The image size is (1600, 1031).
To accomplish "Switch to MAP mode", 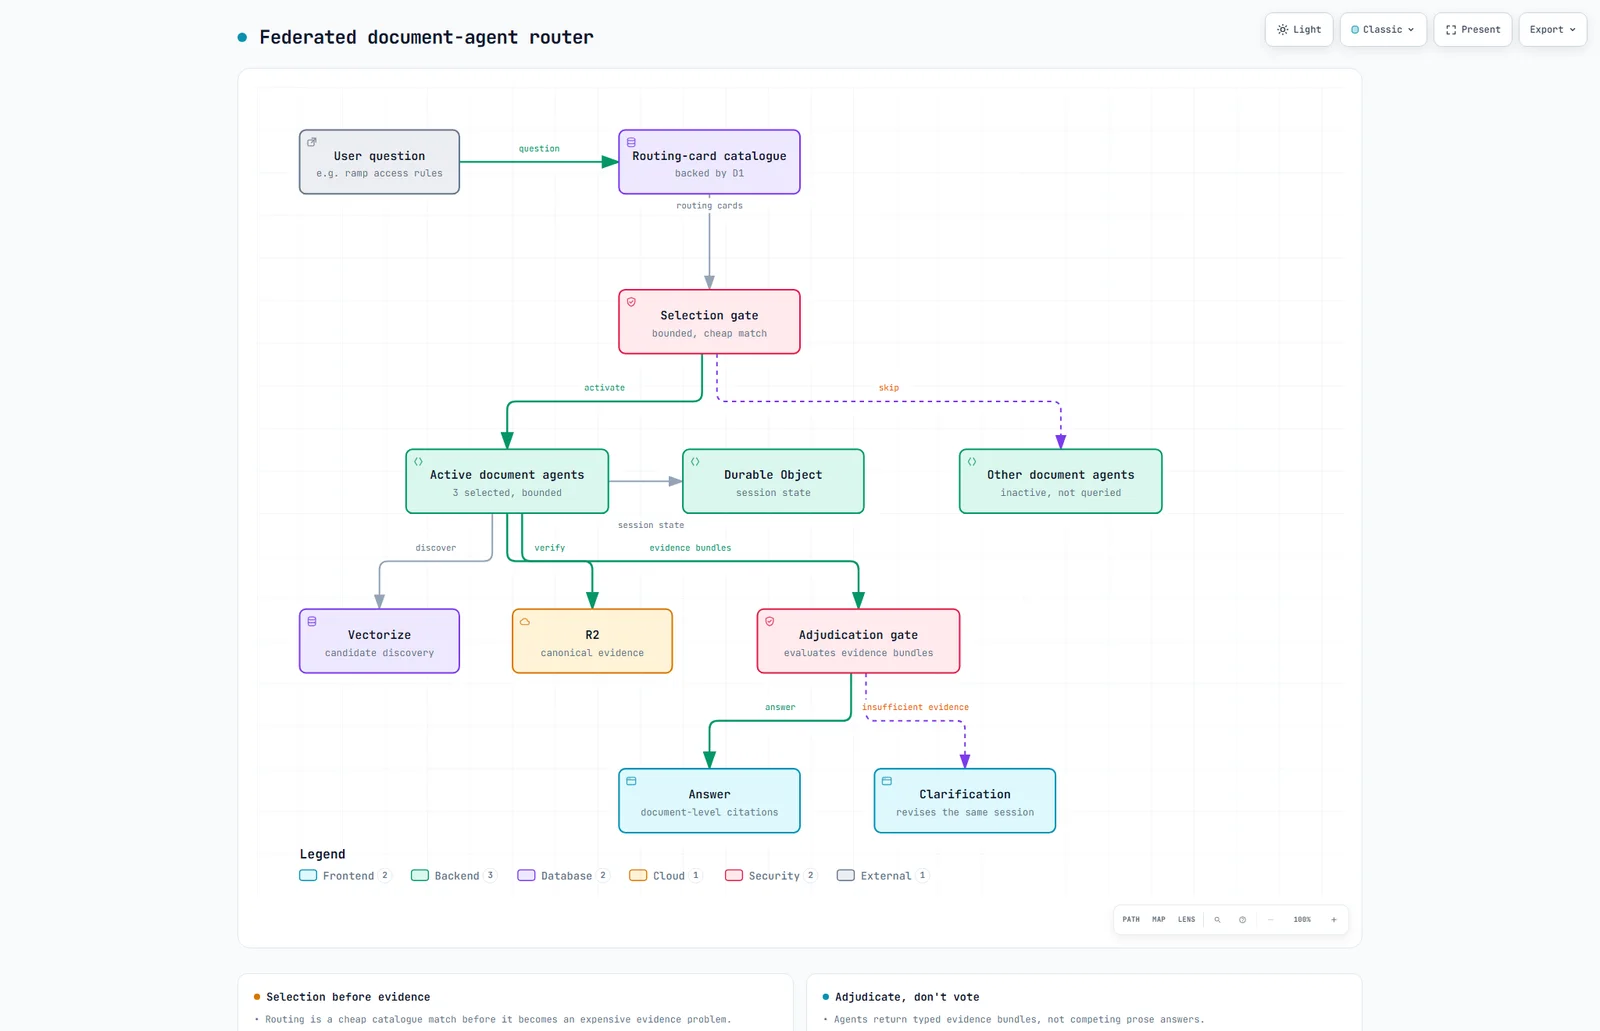I will tap(1158, 919).
